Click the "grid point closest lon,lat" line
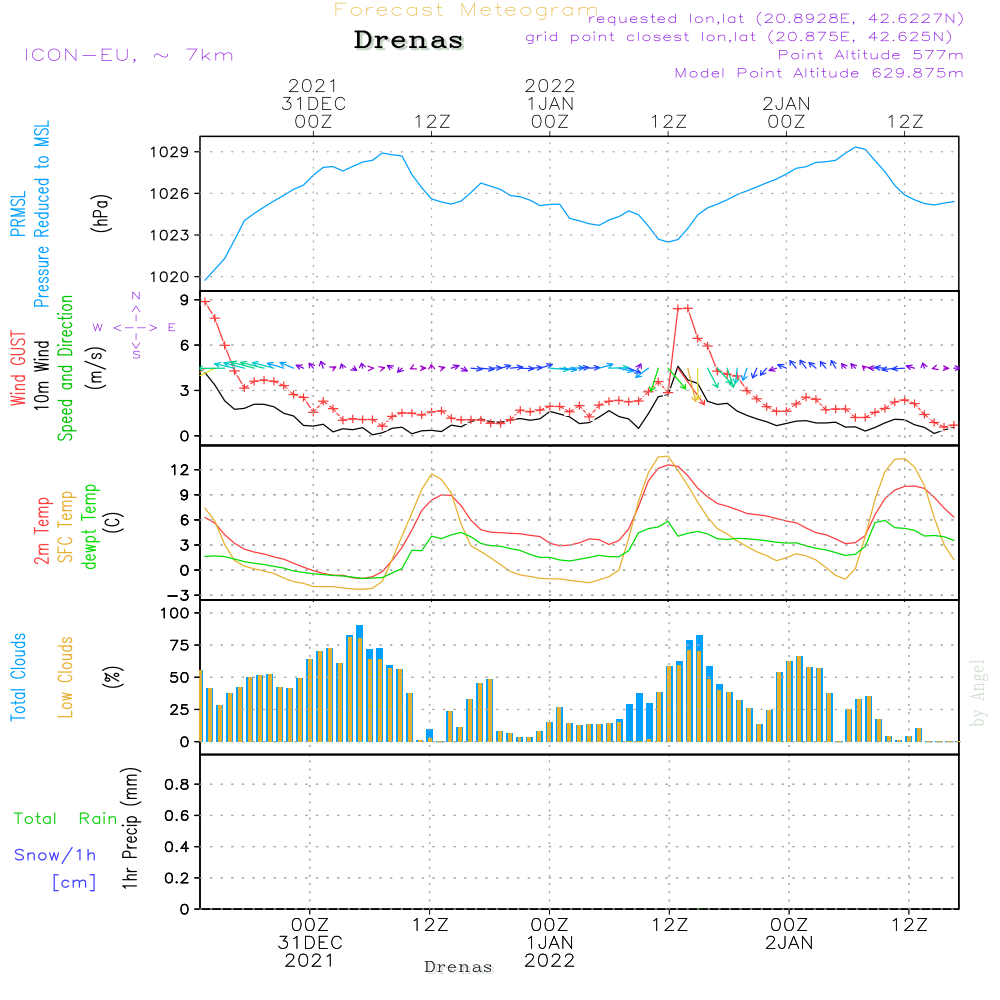This screenshot has height=1000, width=1000. (739, 37)
